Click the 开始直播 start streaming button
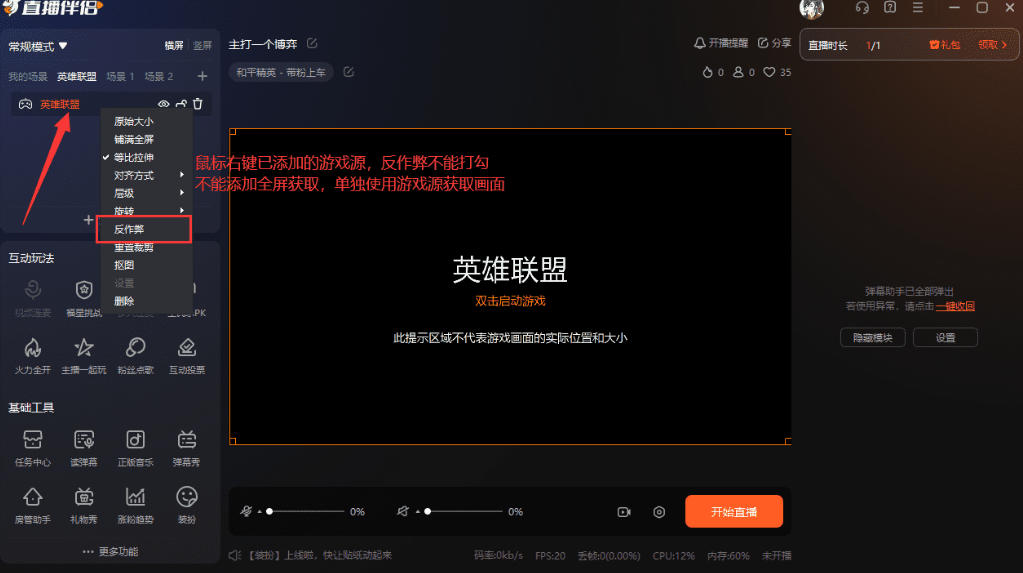Viewport: 1023px width, 573px height. pyautogui.click(x=733, y=511)
